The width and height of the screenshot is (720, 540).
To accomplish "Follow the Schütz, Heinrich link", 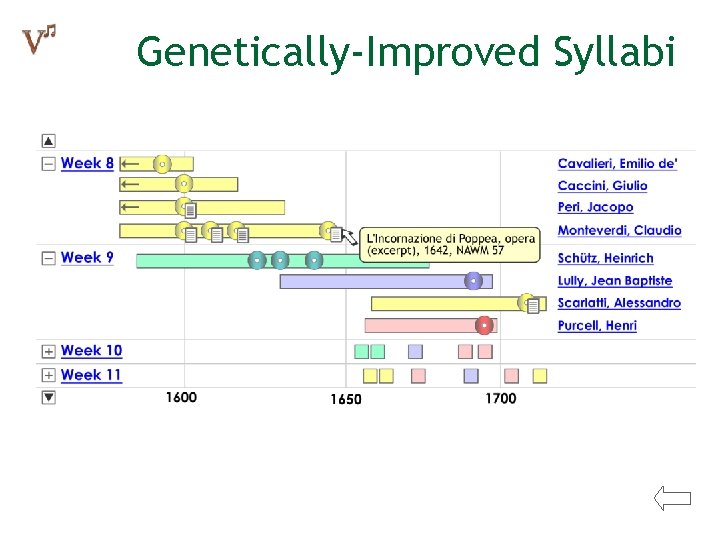I will 605,258.
